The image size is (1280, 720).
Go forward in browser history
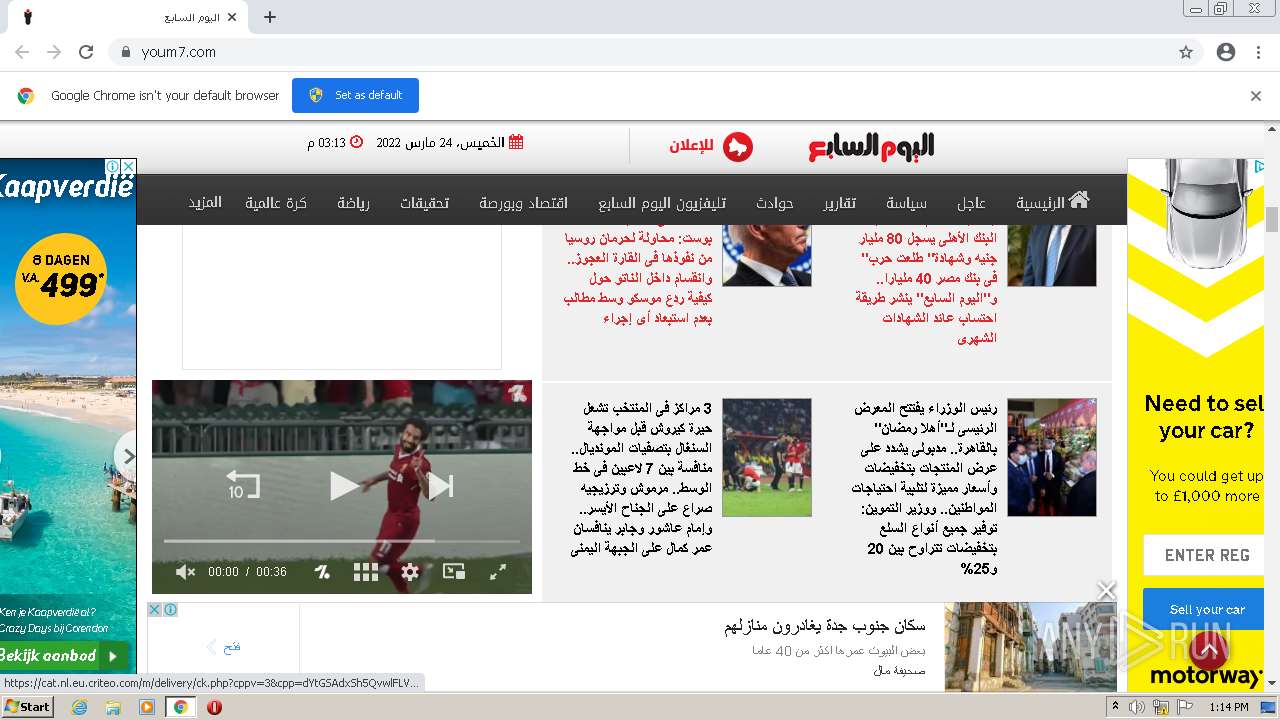point(54,52)
